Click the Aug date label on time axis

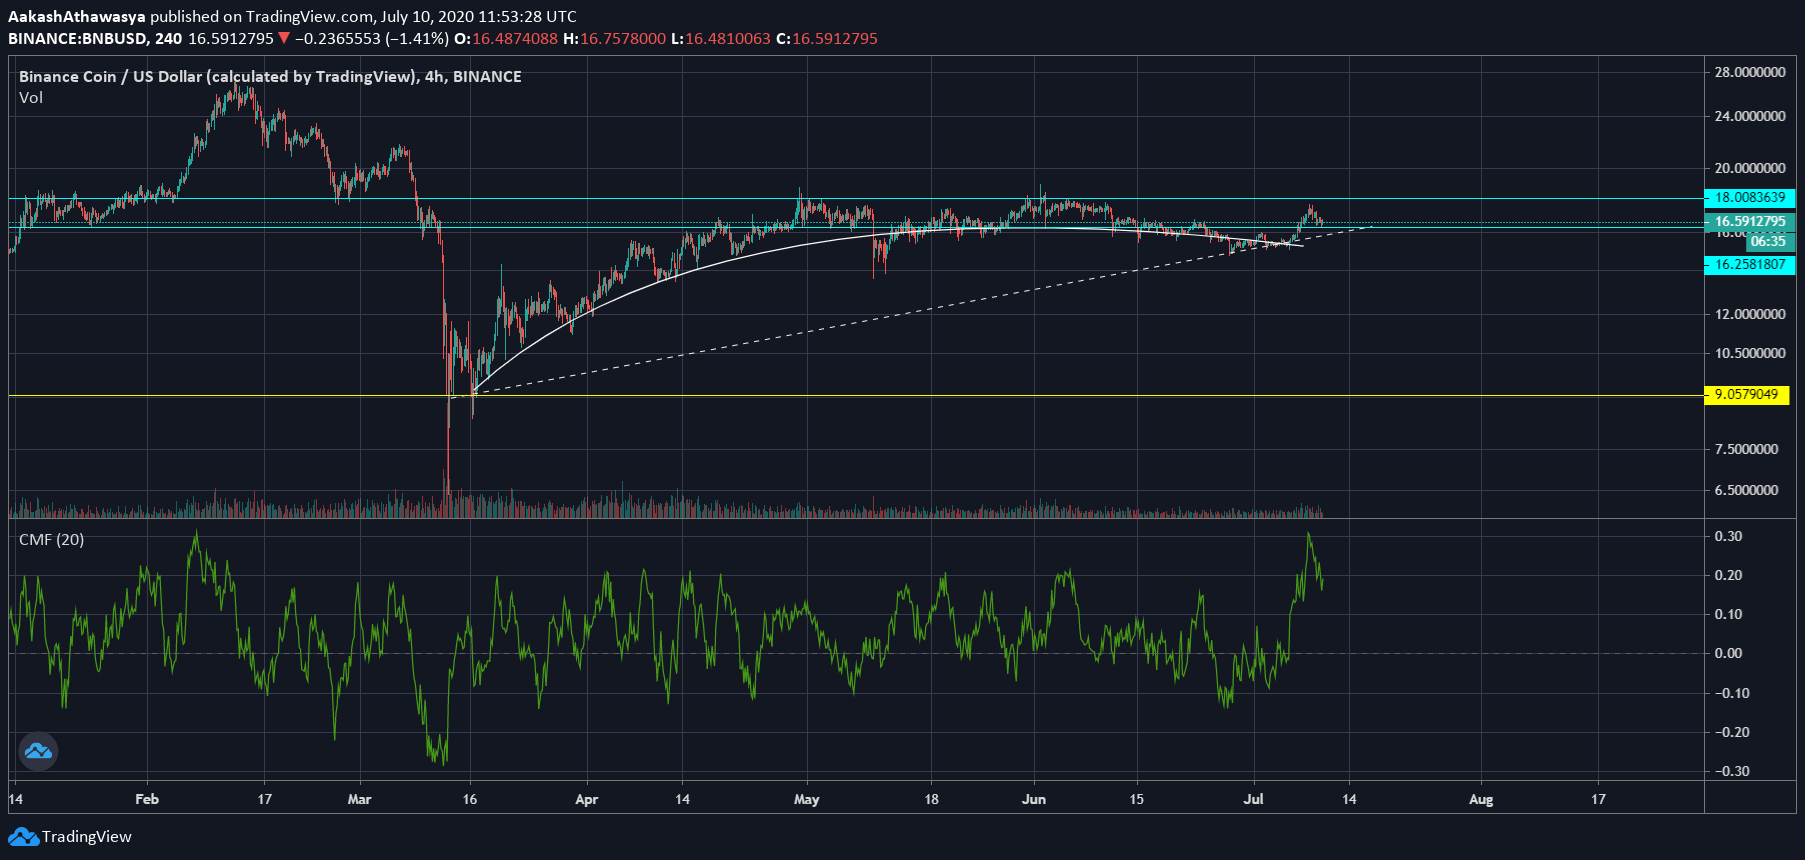point(1481,799)
